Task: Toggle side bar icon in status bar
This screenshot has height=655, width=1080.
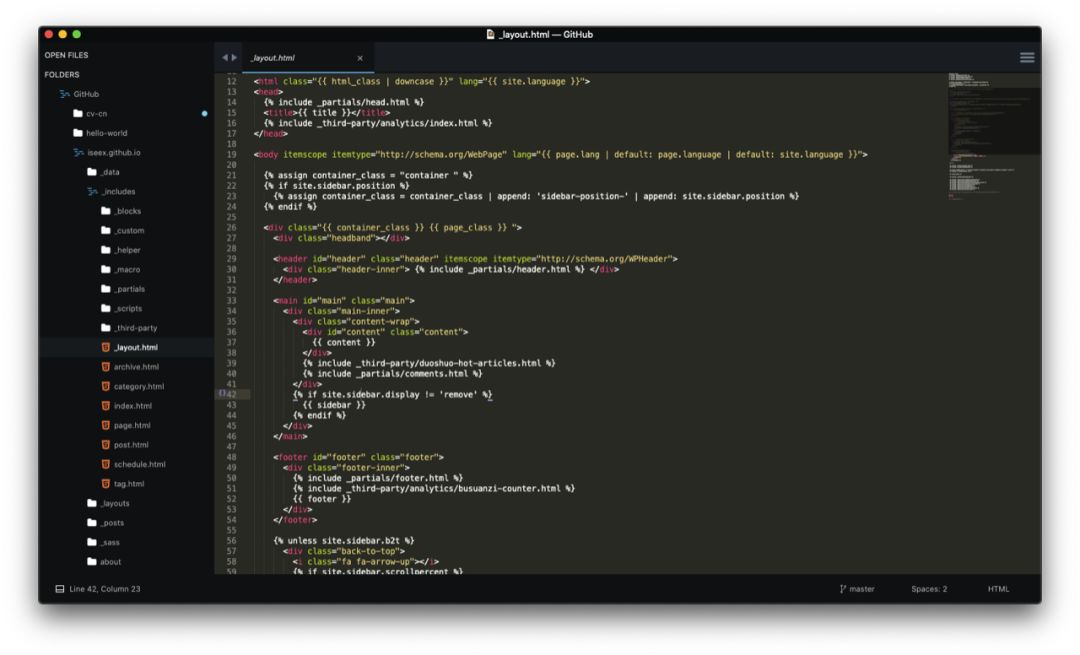Action: [x=60, y=589]
